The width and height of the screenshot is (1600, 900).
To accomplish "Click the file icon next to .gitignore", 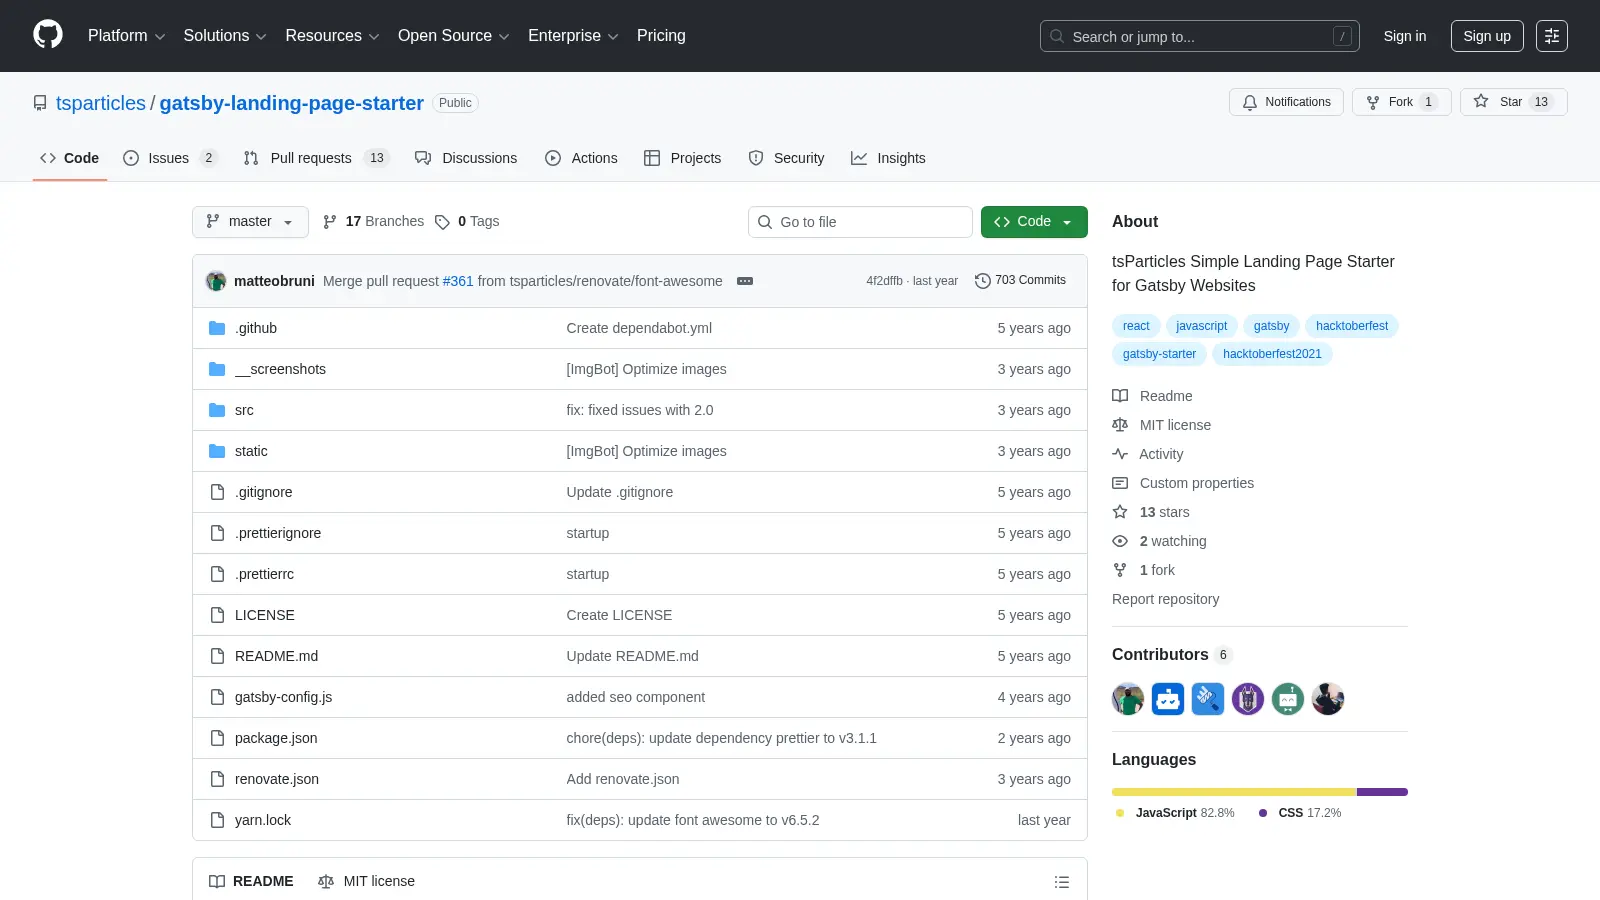I will coord(217,492).
